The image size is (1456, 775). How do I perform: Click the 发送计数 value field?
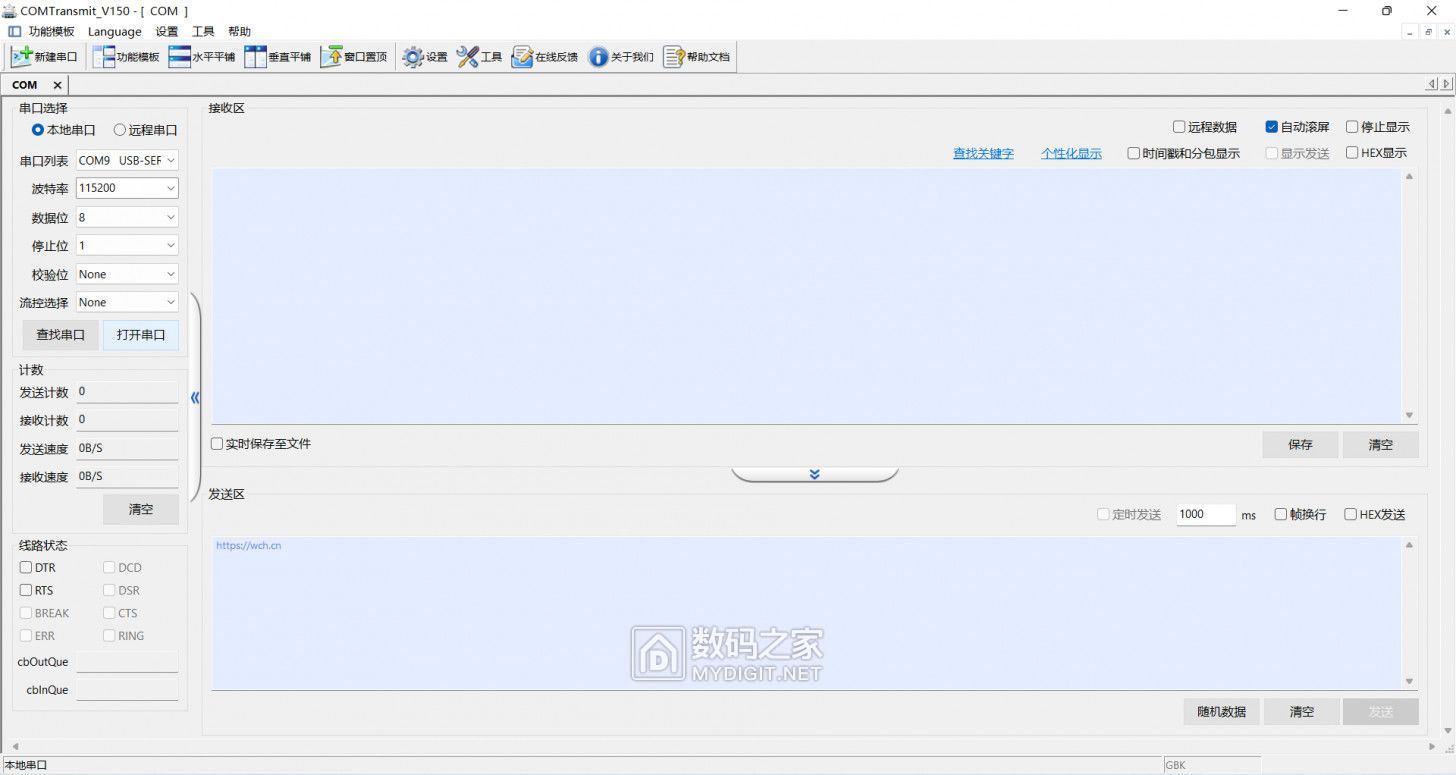pyautogui.click(x=127, y=392)
